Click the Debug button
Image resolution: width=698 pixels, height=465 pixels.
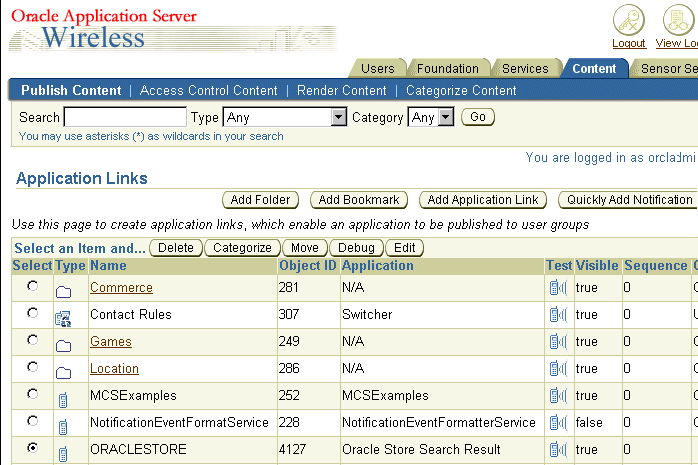356,248
